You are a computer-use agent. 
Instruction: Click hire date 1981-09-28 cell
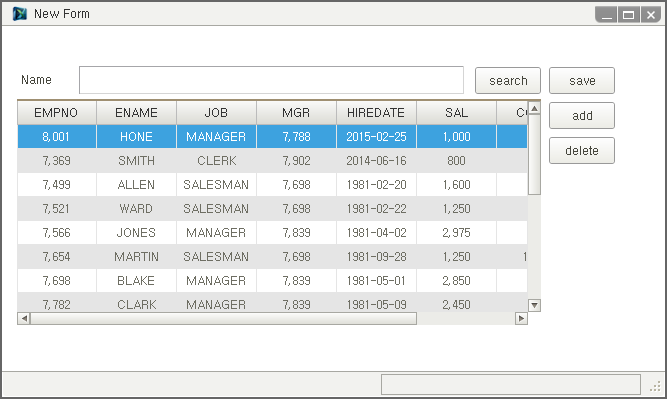point(376,257)
